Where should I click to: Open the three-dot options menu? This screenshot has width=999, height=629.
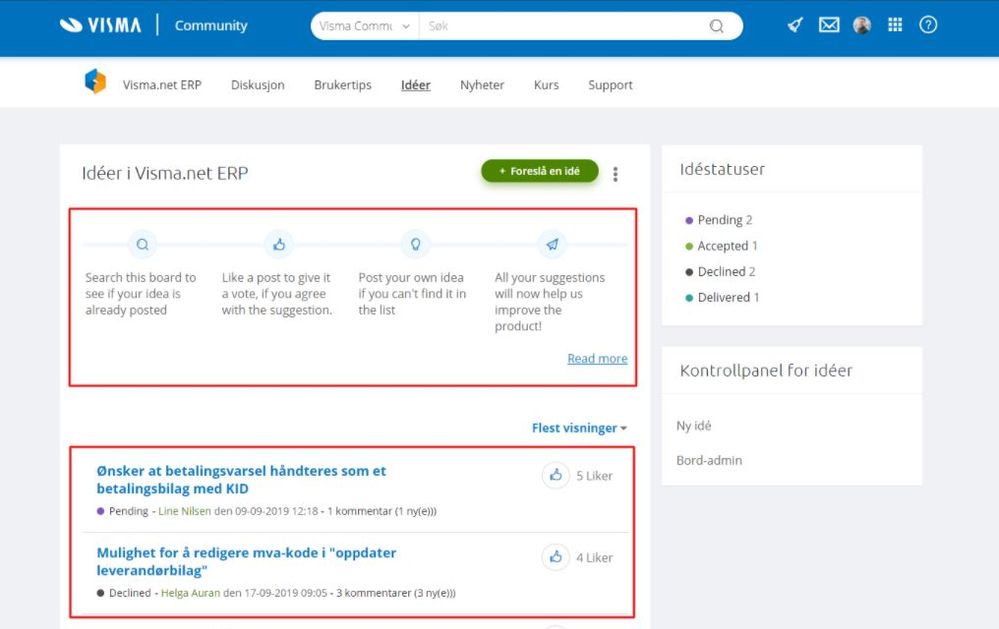click(x=615, y=174)
